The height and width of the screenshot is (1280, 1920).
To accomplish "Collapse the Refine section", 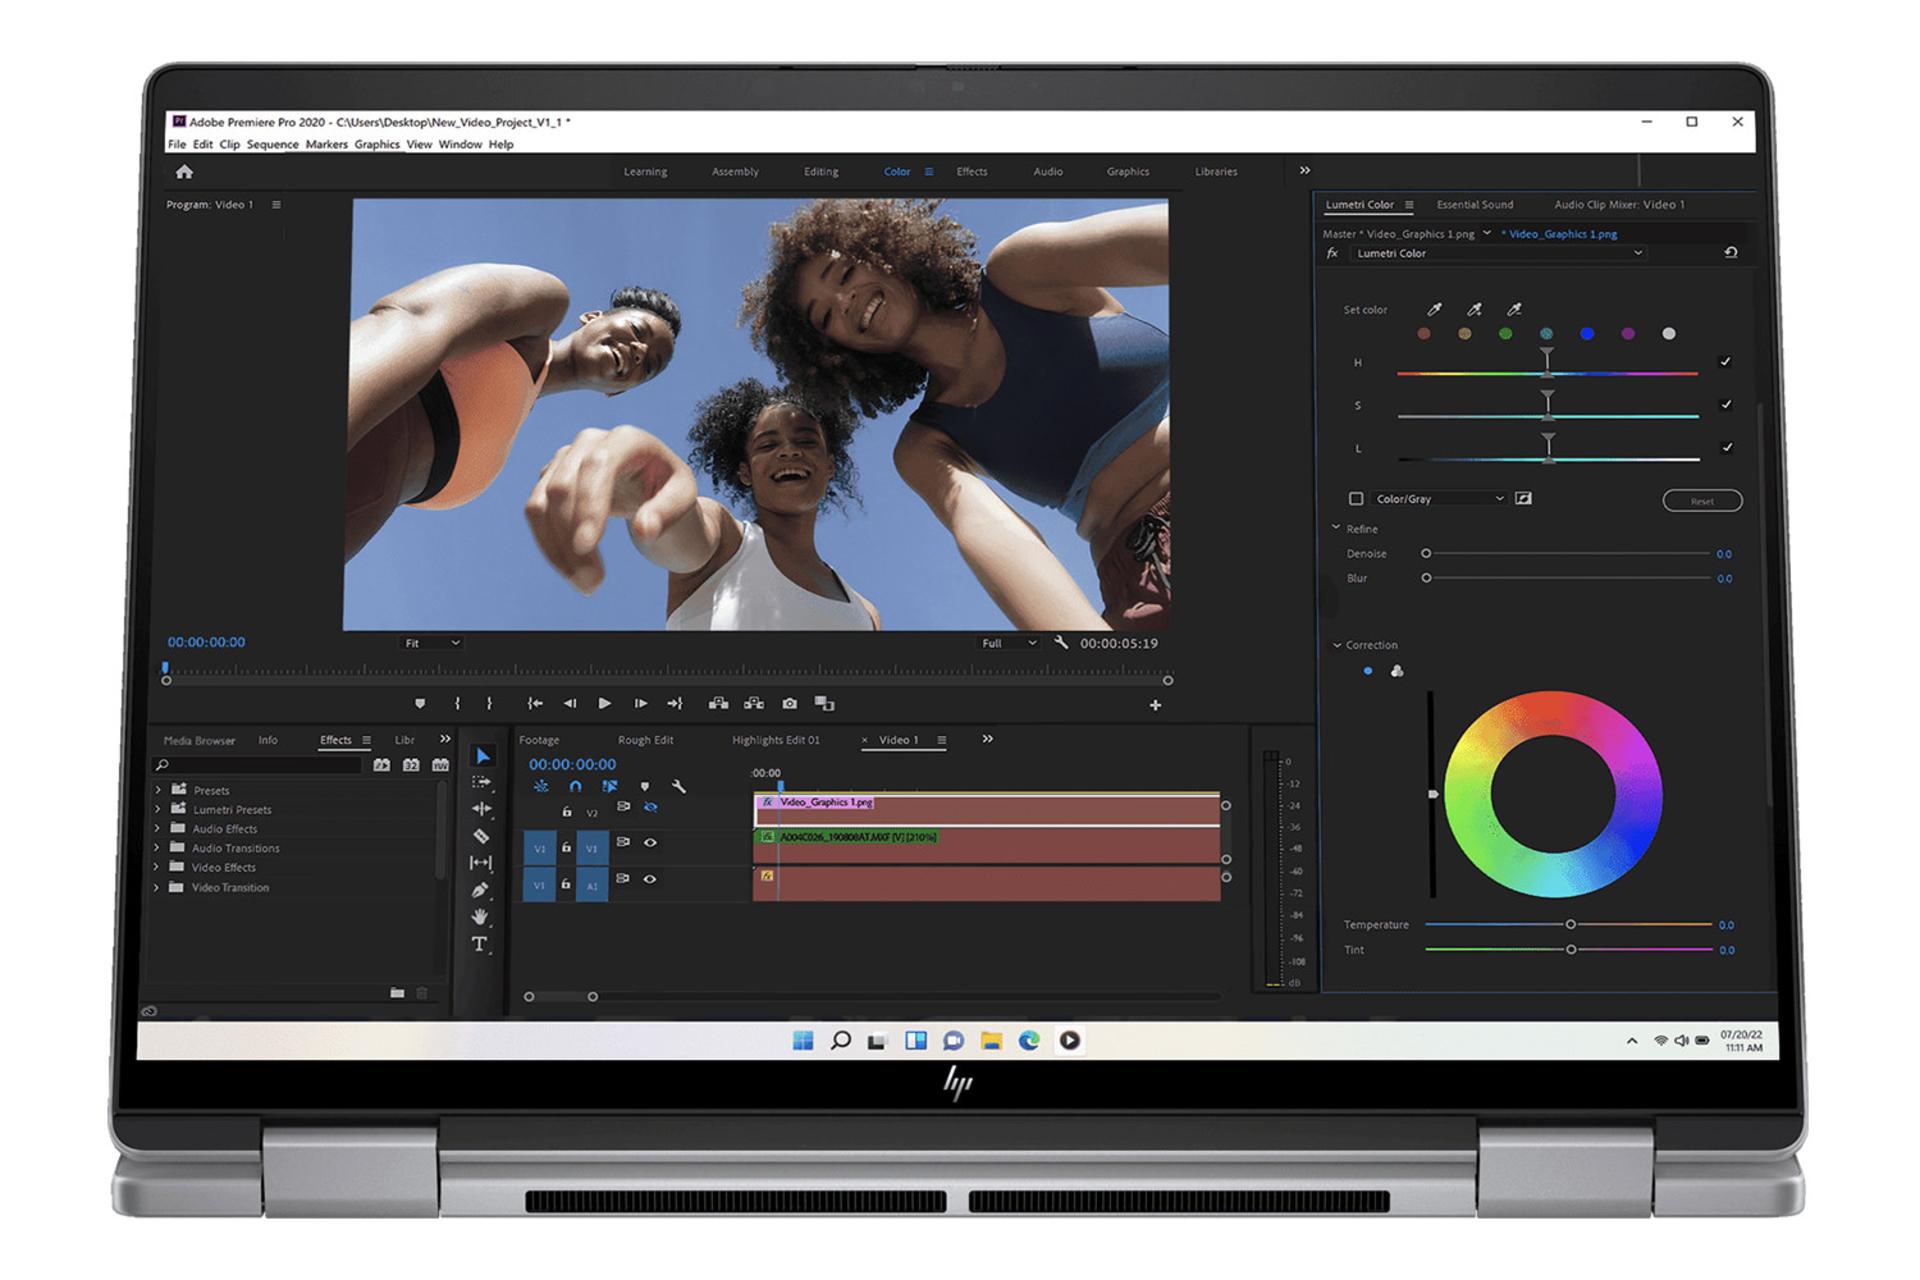I will 1336,528.
